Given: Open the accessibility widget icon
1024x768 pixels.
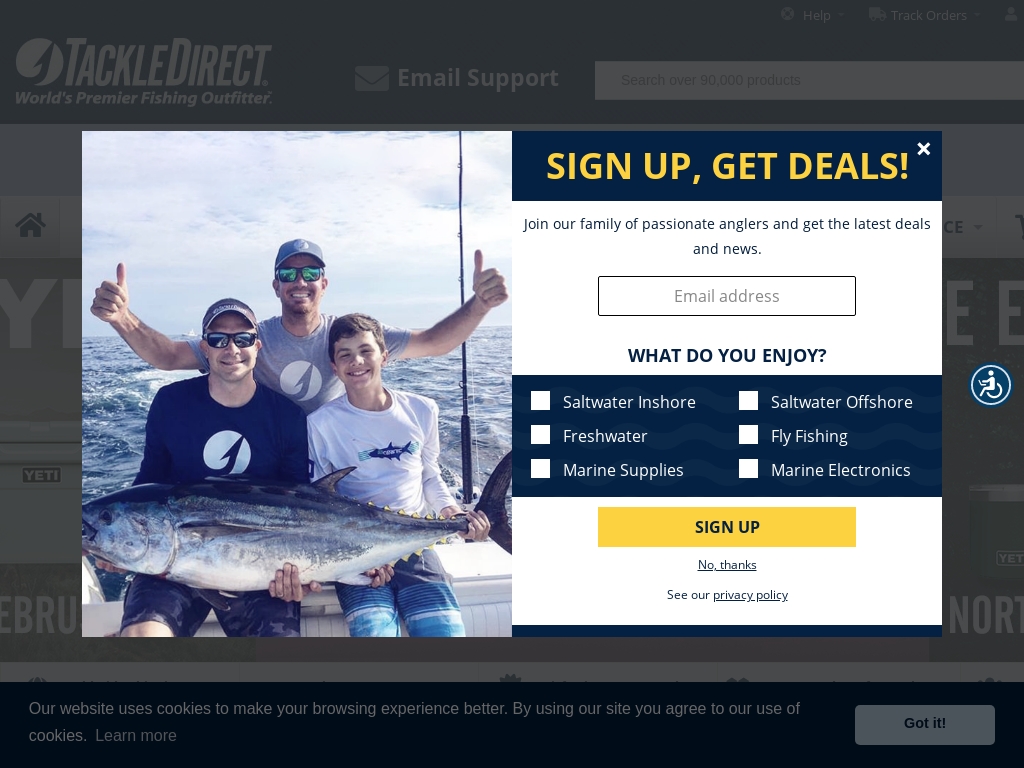Looking at the screenshot, I should [991, 385].
